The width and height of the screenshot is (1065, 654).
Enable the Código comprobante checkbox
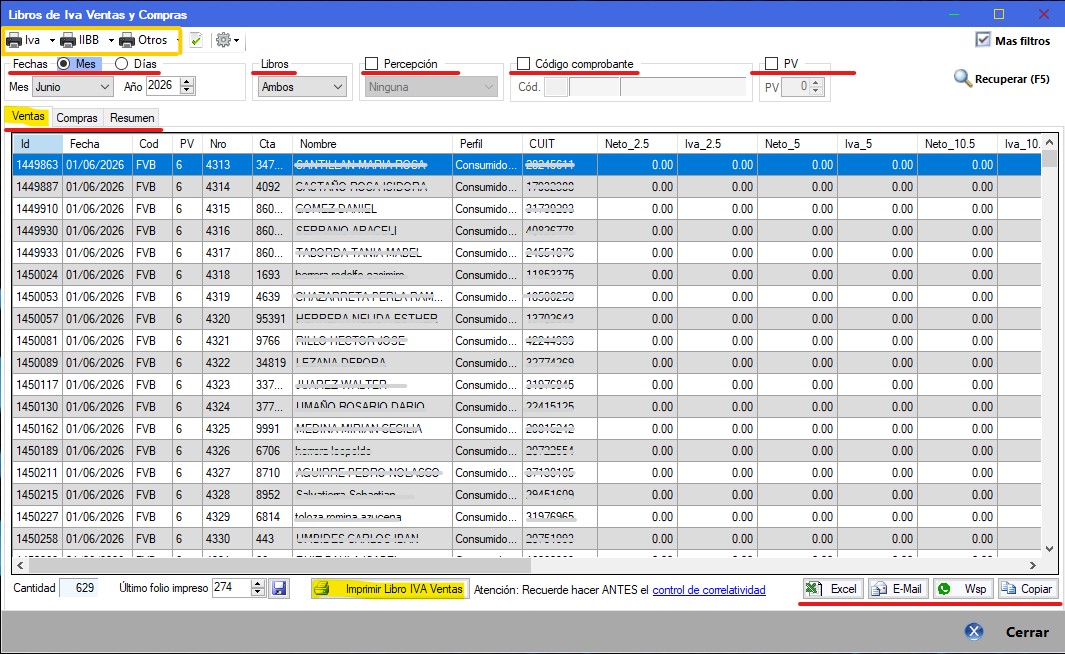pyautogui.click(x=523, y=64)
